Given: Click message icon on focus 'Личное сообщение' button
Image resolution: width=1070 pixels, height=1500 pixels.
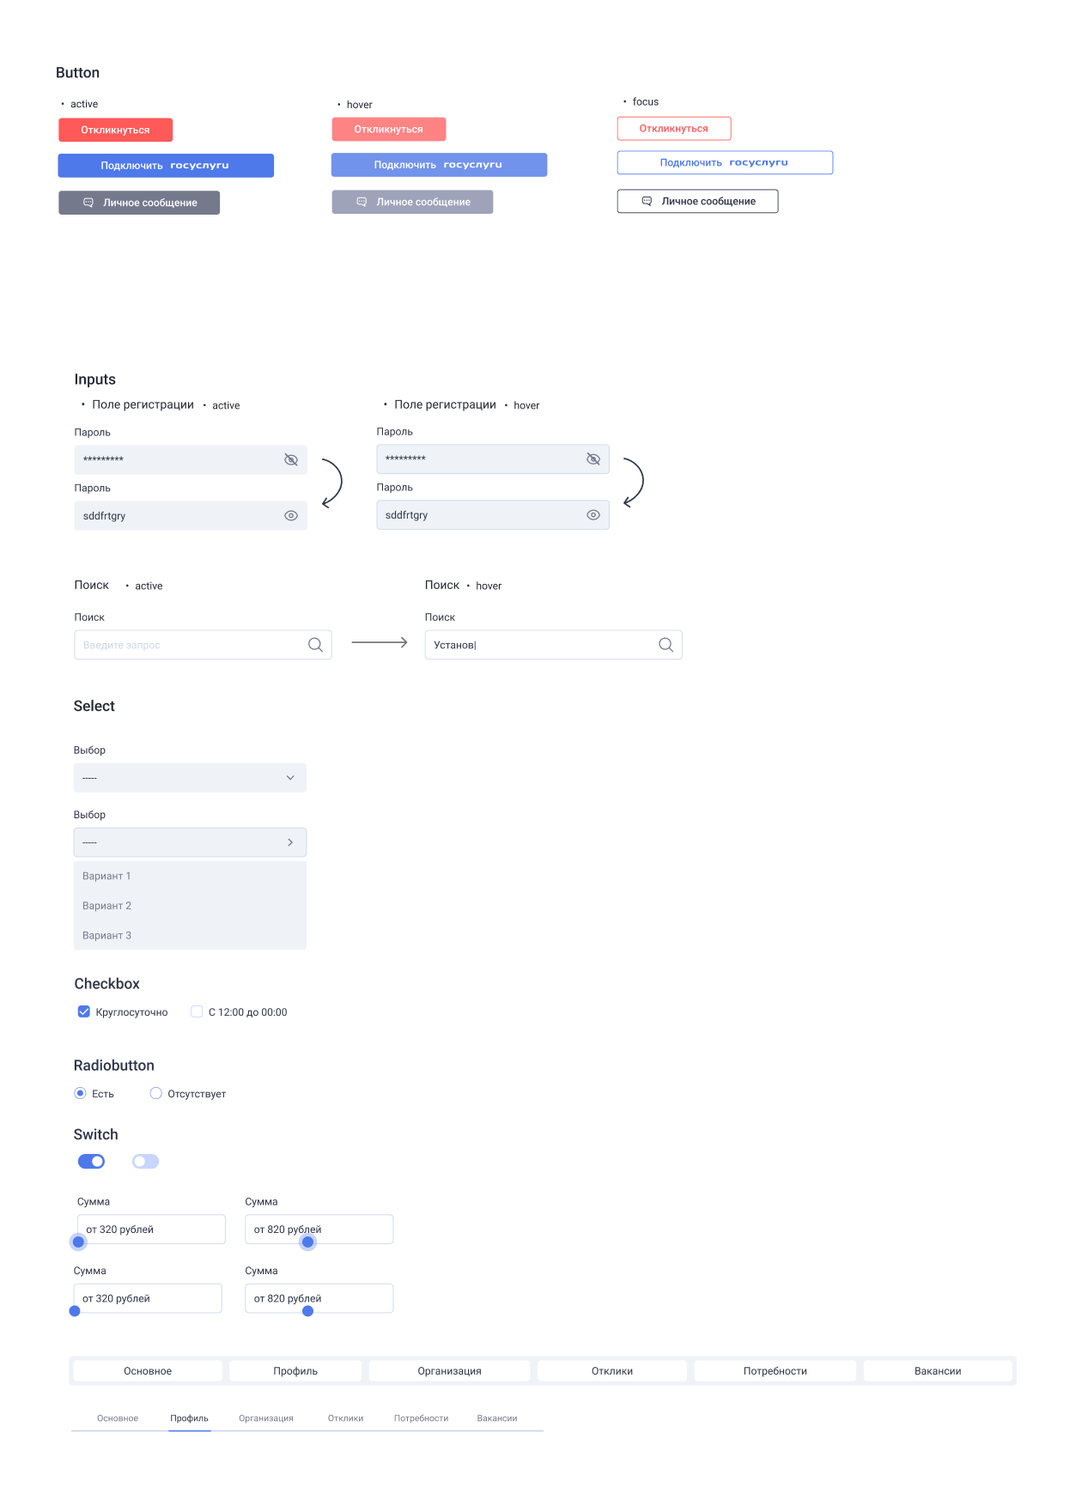Looking at the screenshot, I should (647, 201).
